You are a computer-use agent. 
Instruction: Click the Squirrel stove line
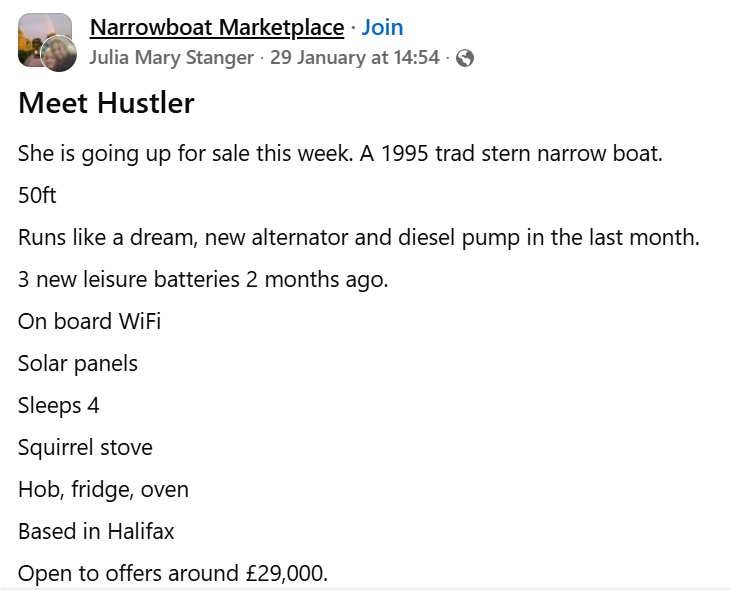[85, 447]
